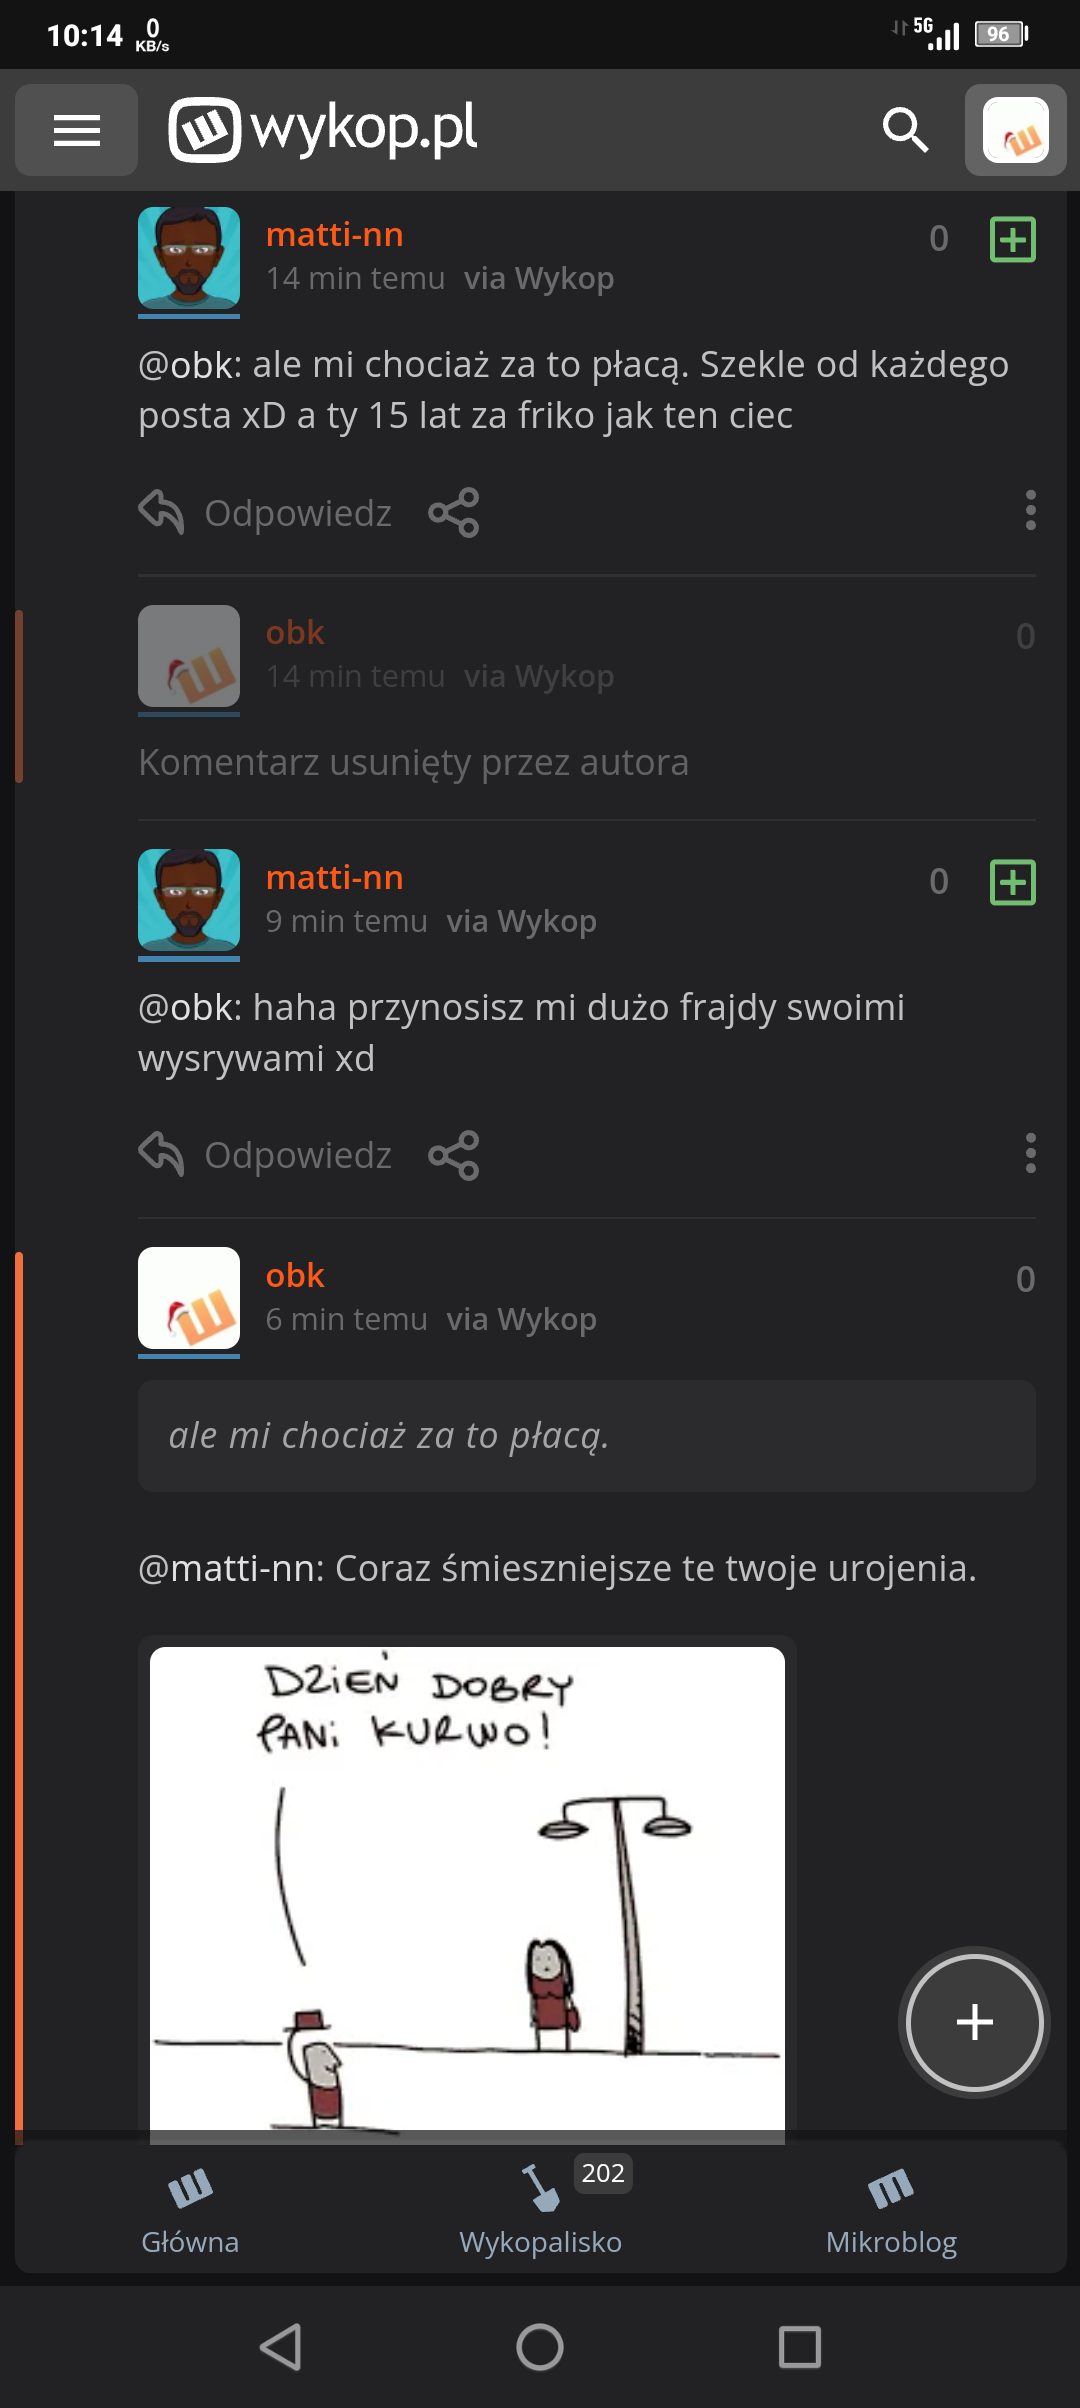The width and height of the screenshot is (1080, 2408).
Task: Share matti-nn's 14 min ago comment
Action: (x=454, y=513)
